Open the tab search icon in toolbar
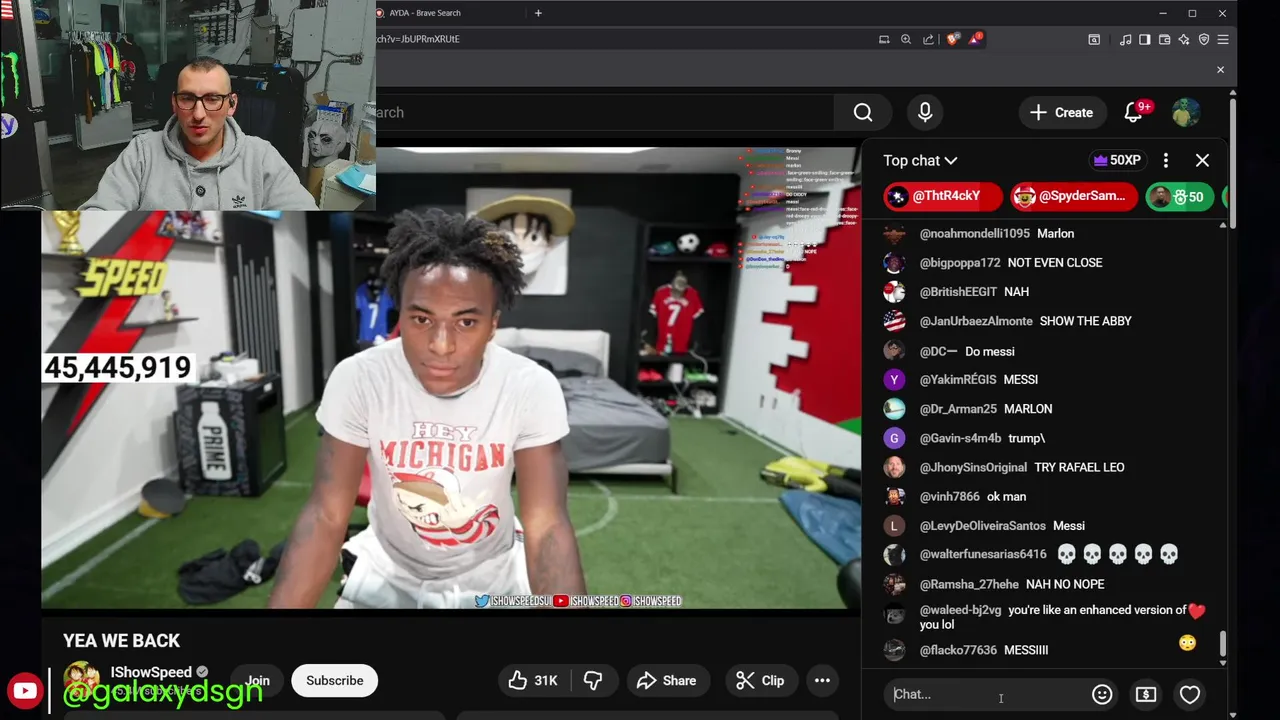The width and height of the screenshot is (1280, 720). (1094, 39)
